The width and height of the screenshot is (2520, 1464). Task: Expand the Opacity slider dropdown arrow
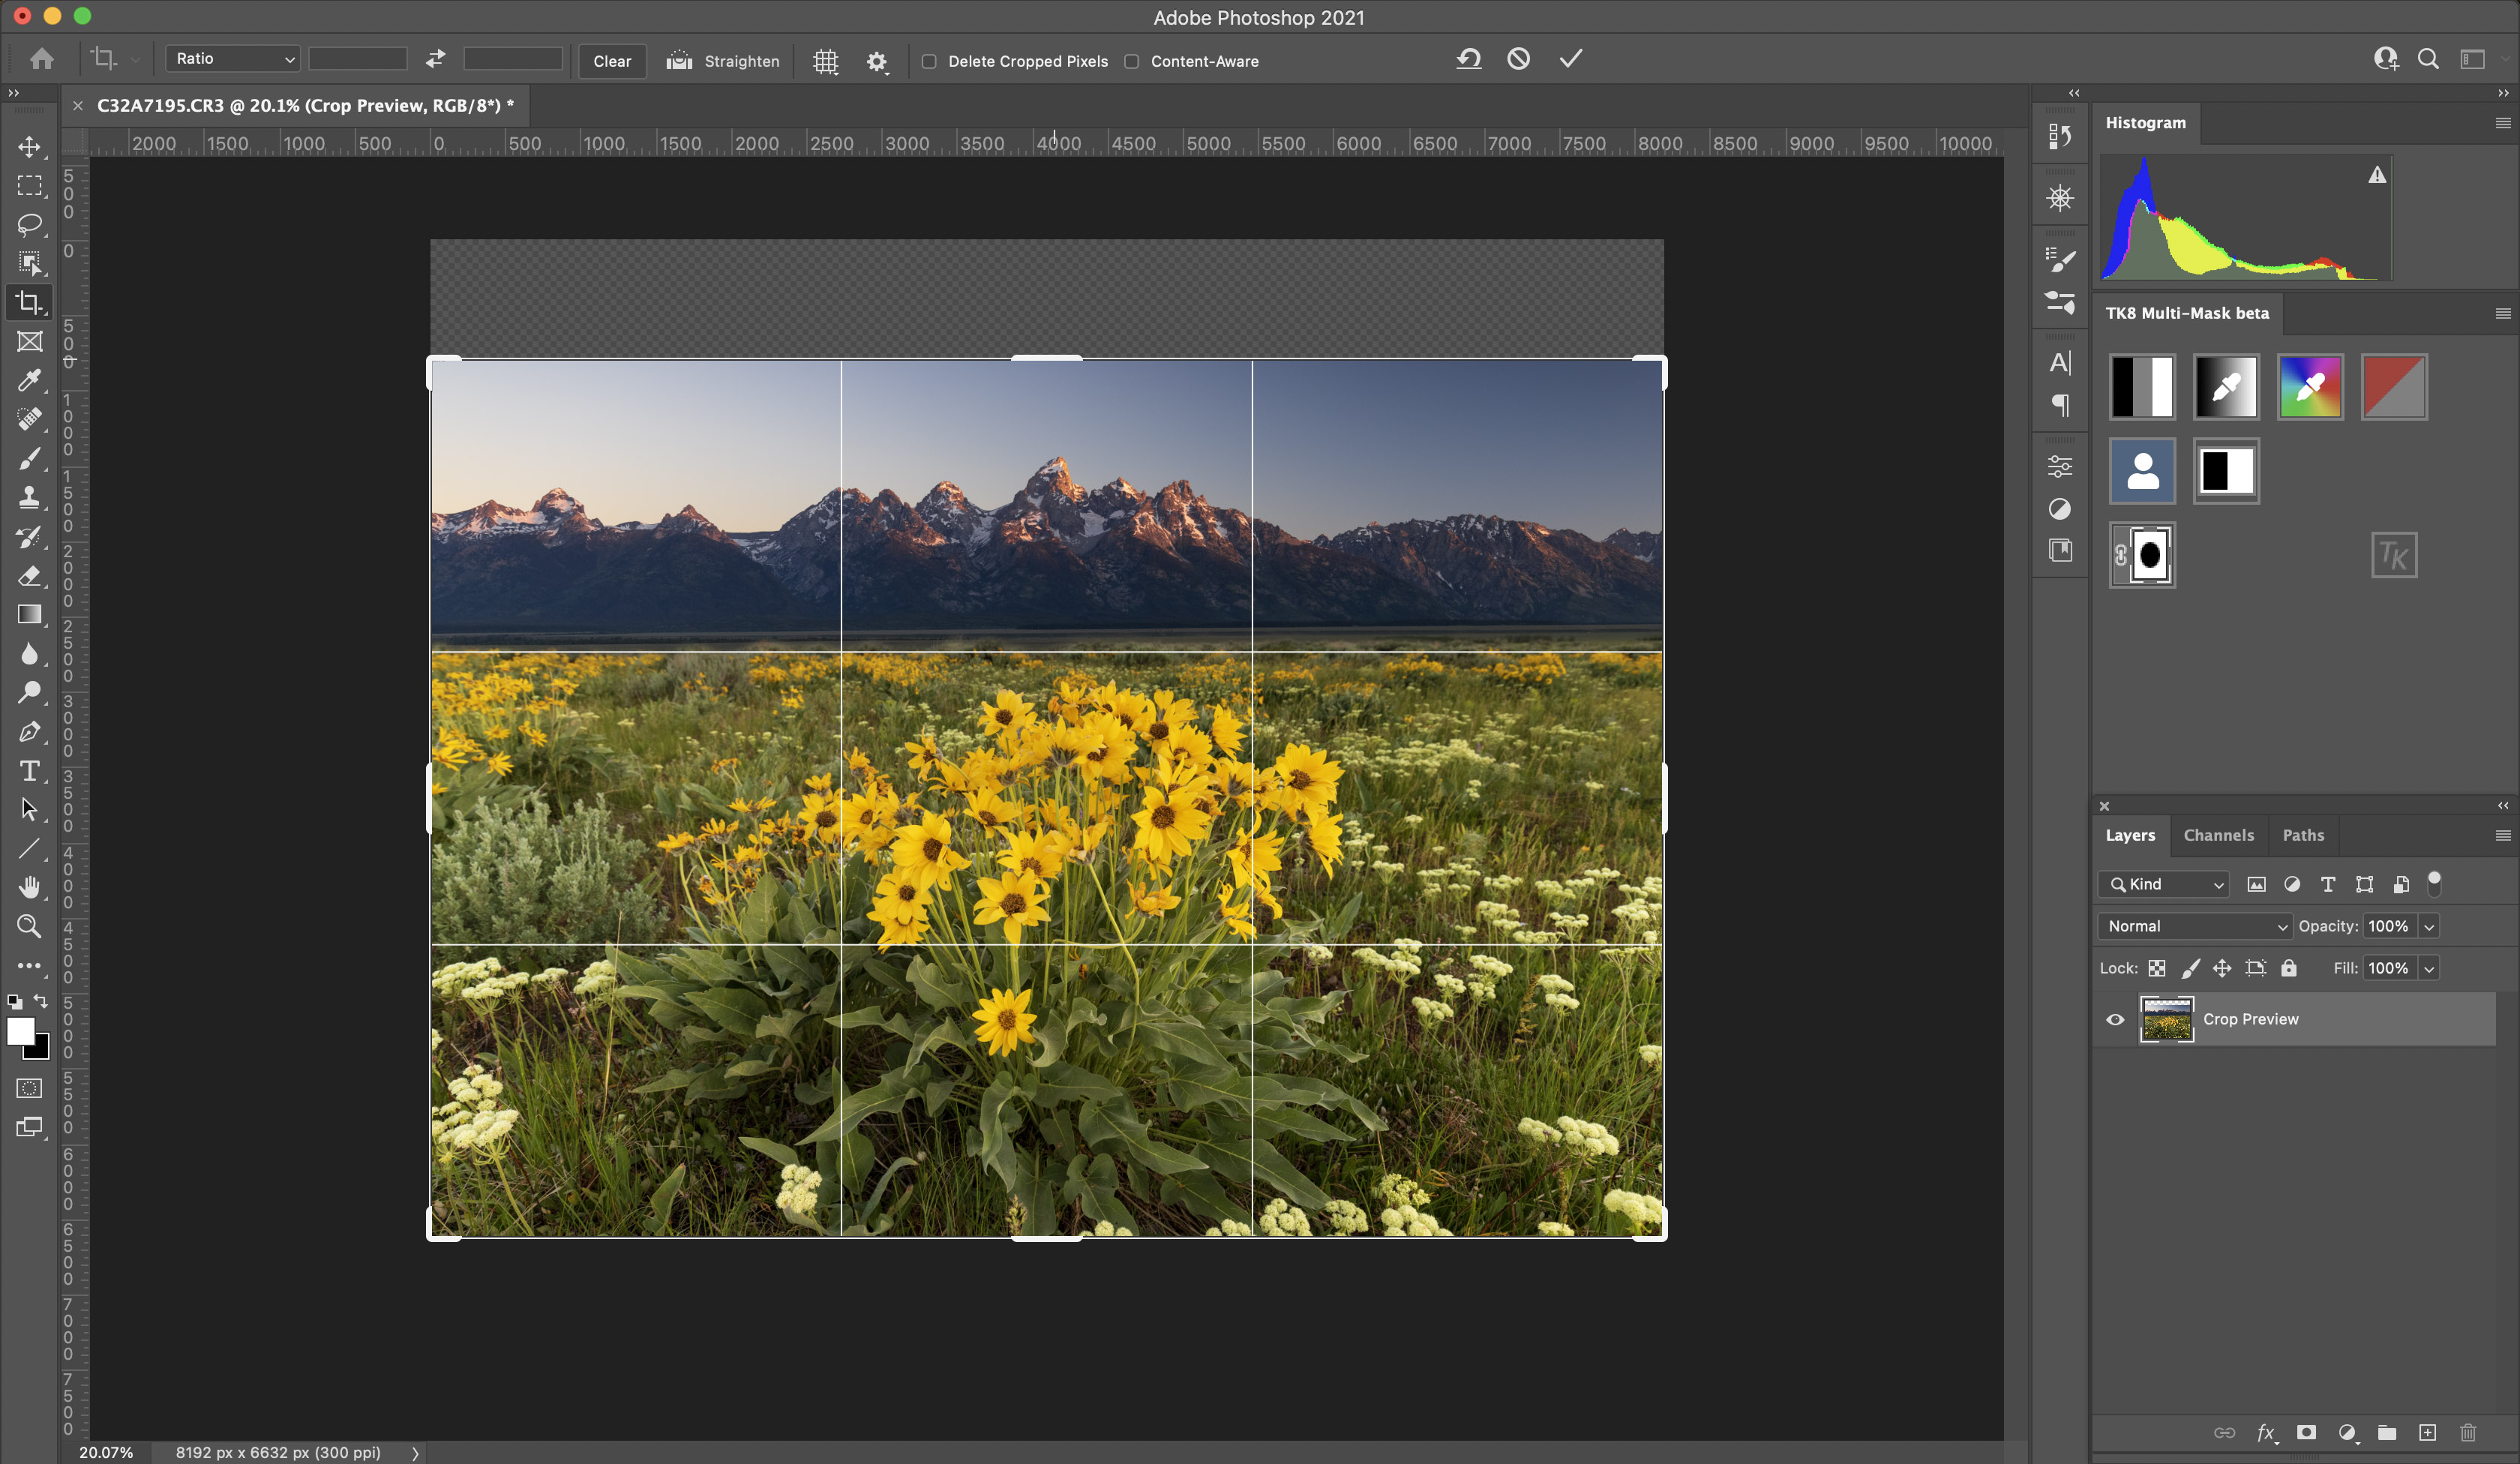(2429, 926)
